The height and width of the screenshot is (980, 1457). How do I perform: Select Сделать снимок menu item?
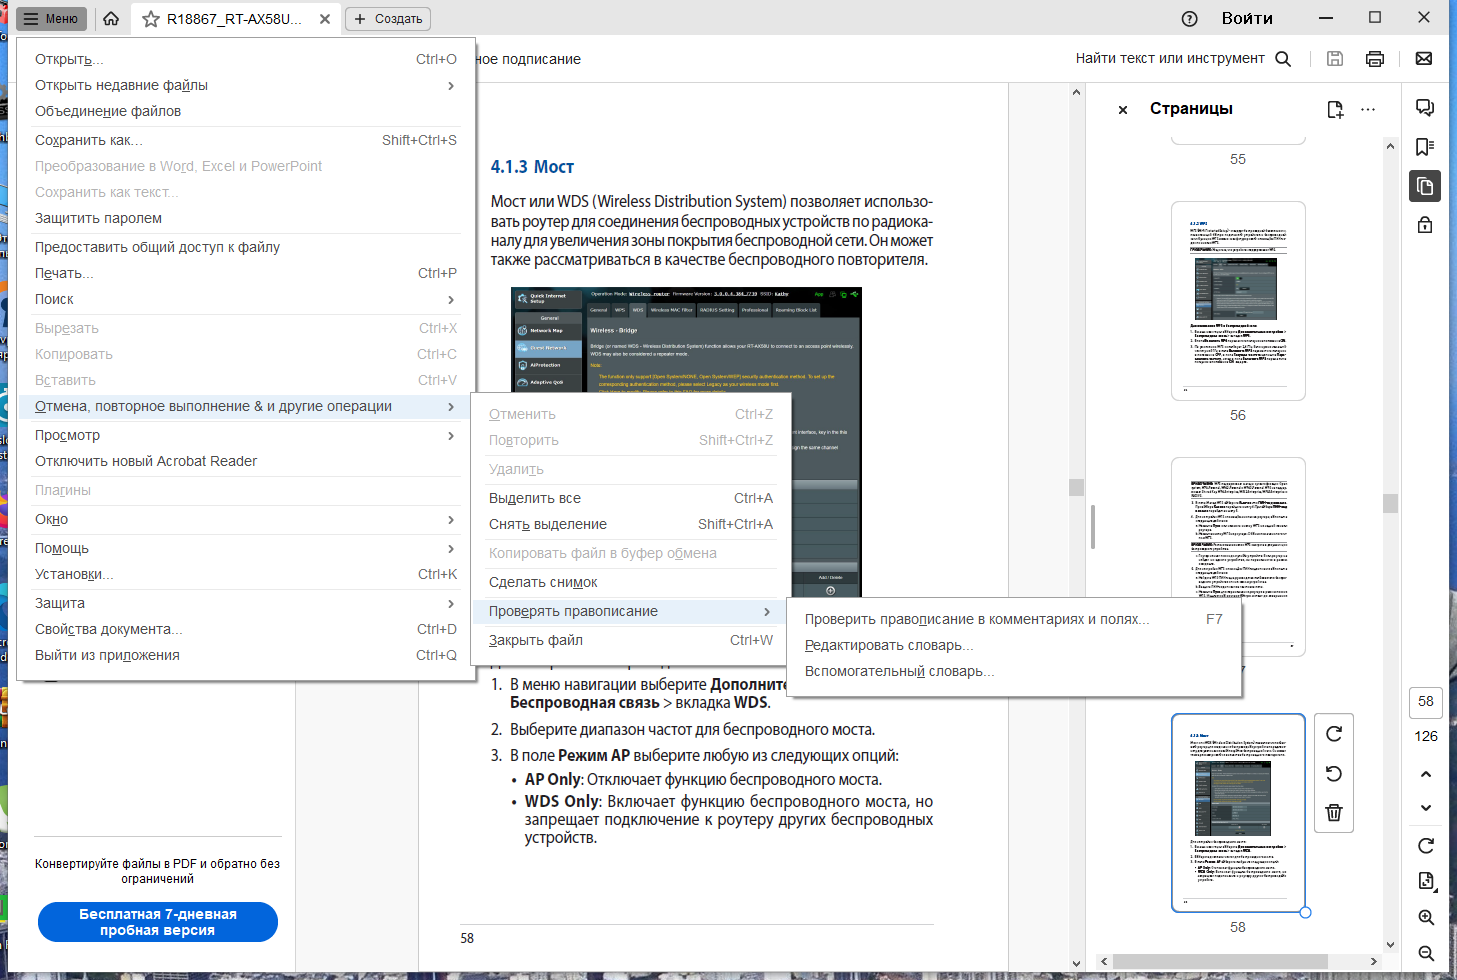631,582
